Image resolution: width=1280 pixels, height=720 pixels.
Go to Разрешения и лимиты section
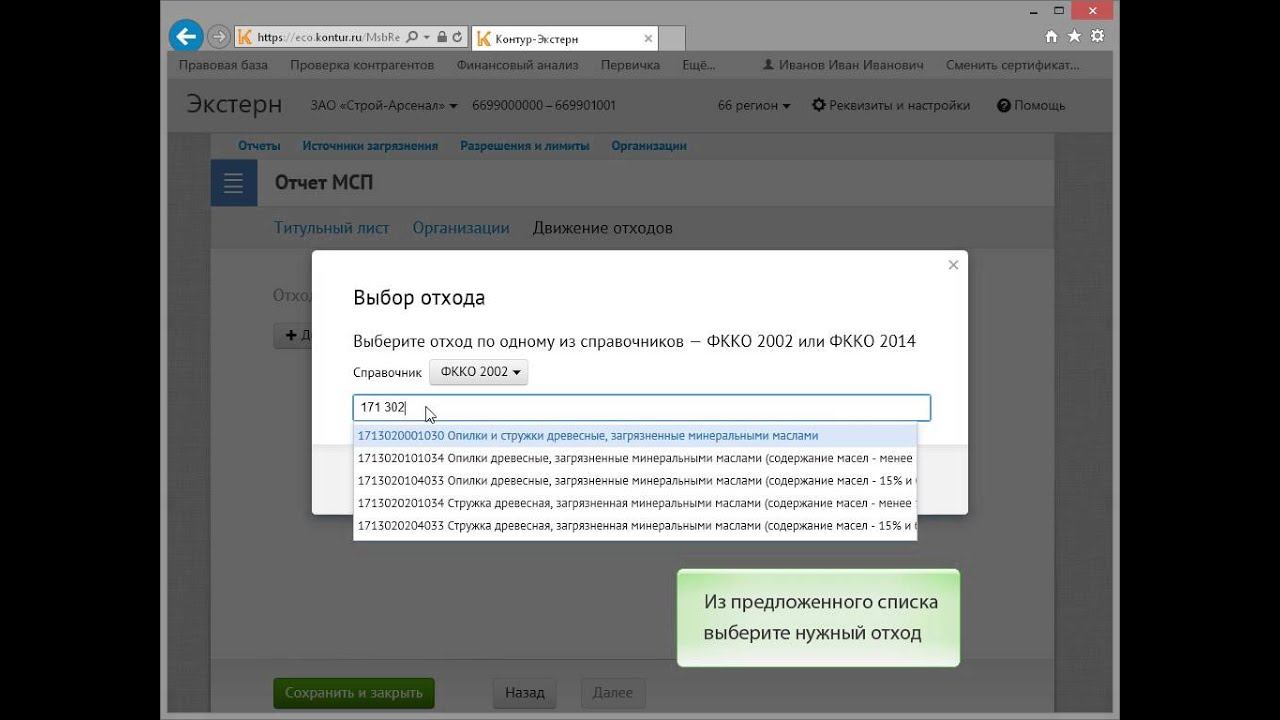(525, 145)
